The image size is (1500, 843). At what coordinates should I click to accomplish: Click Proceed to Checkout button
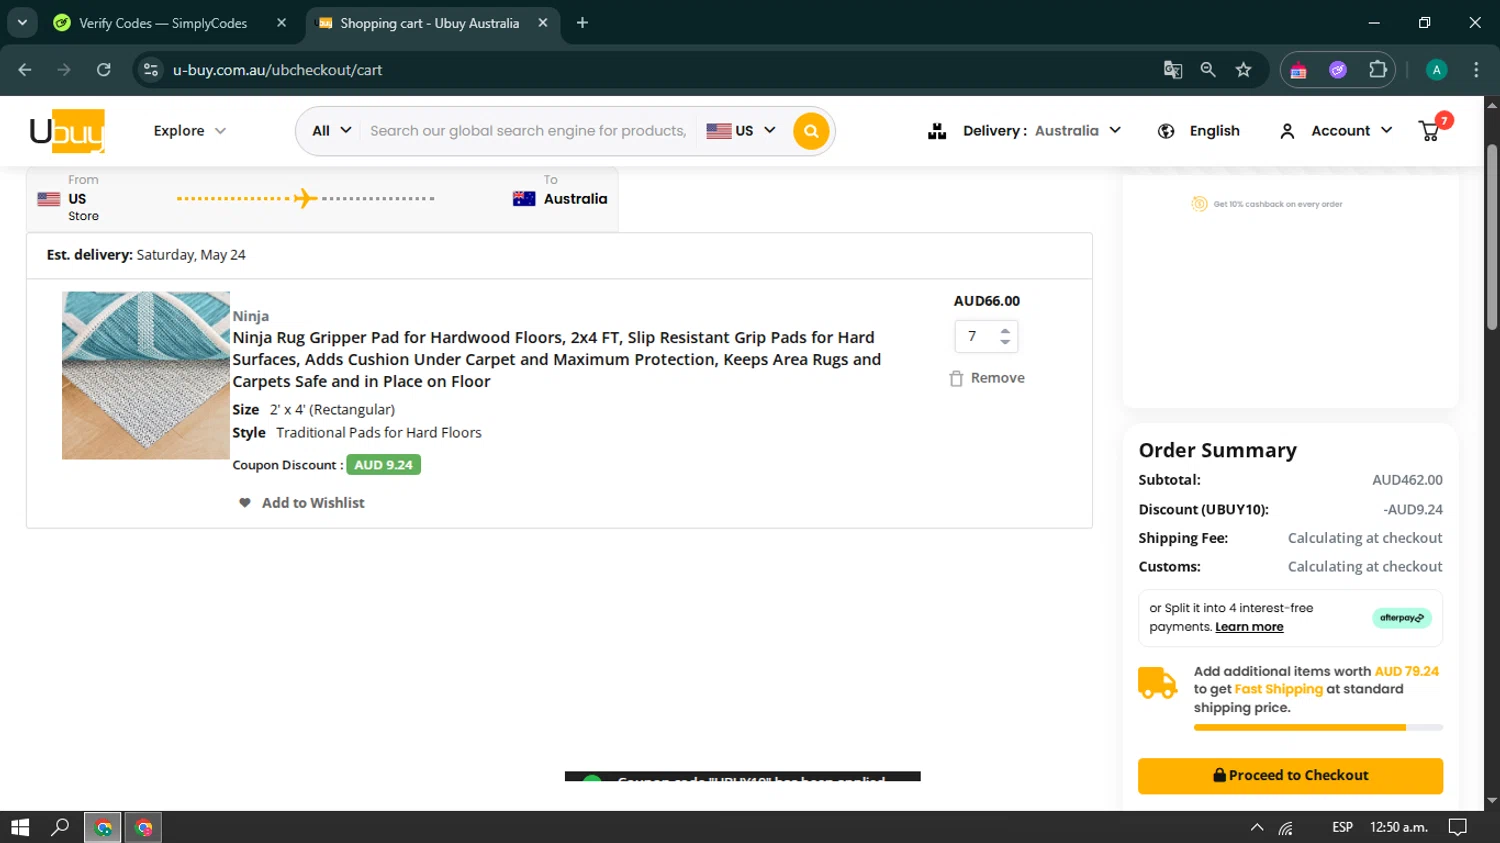point(1290,776)
